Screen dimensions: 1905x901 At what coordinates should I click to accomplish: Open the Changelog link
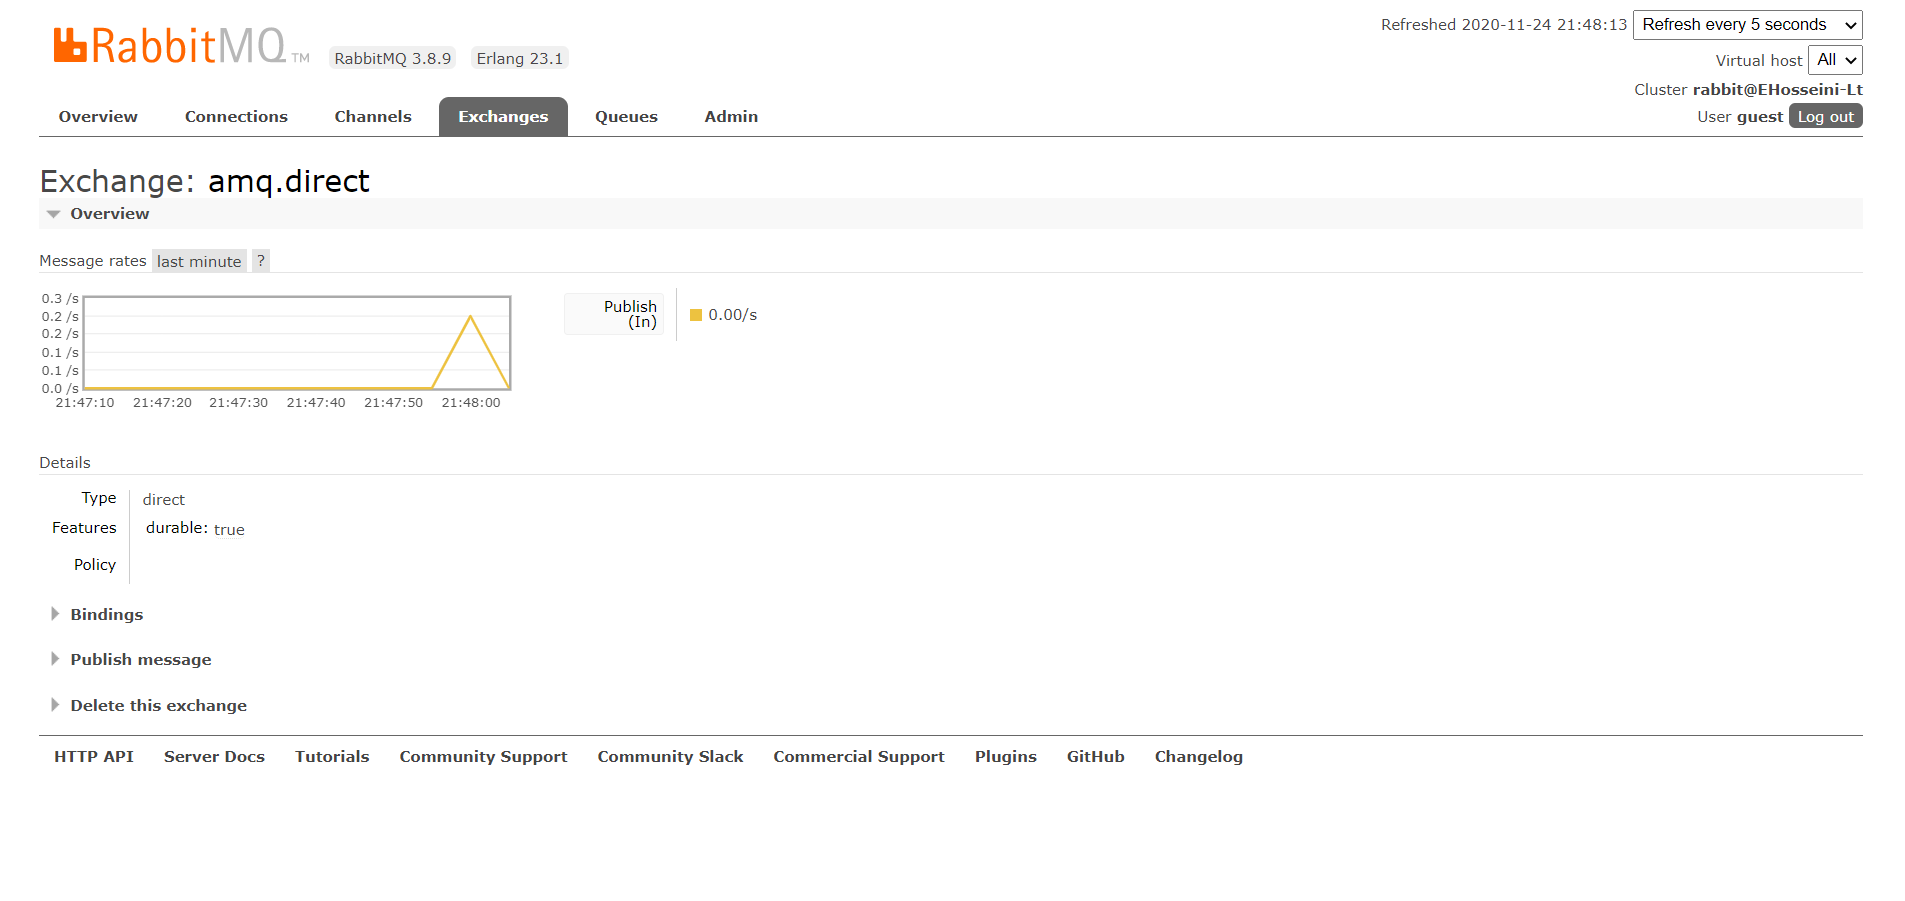(x=1199, y=757)
